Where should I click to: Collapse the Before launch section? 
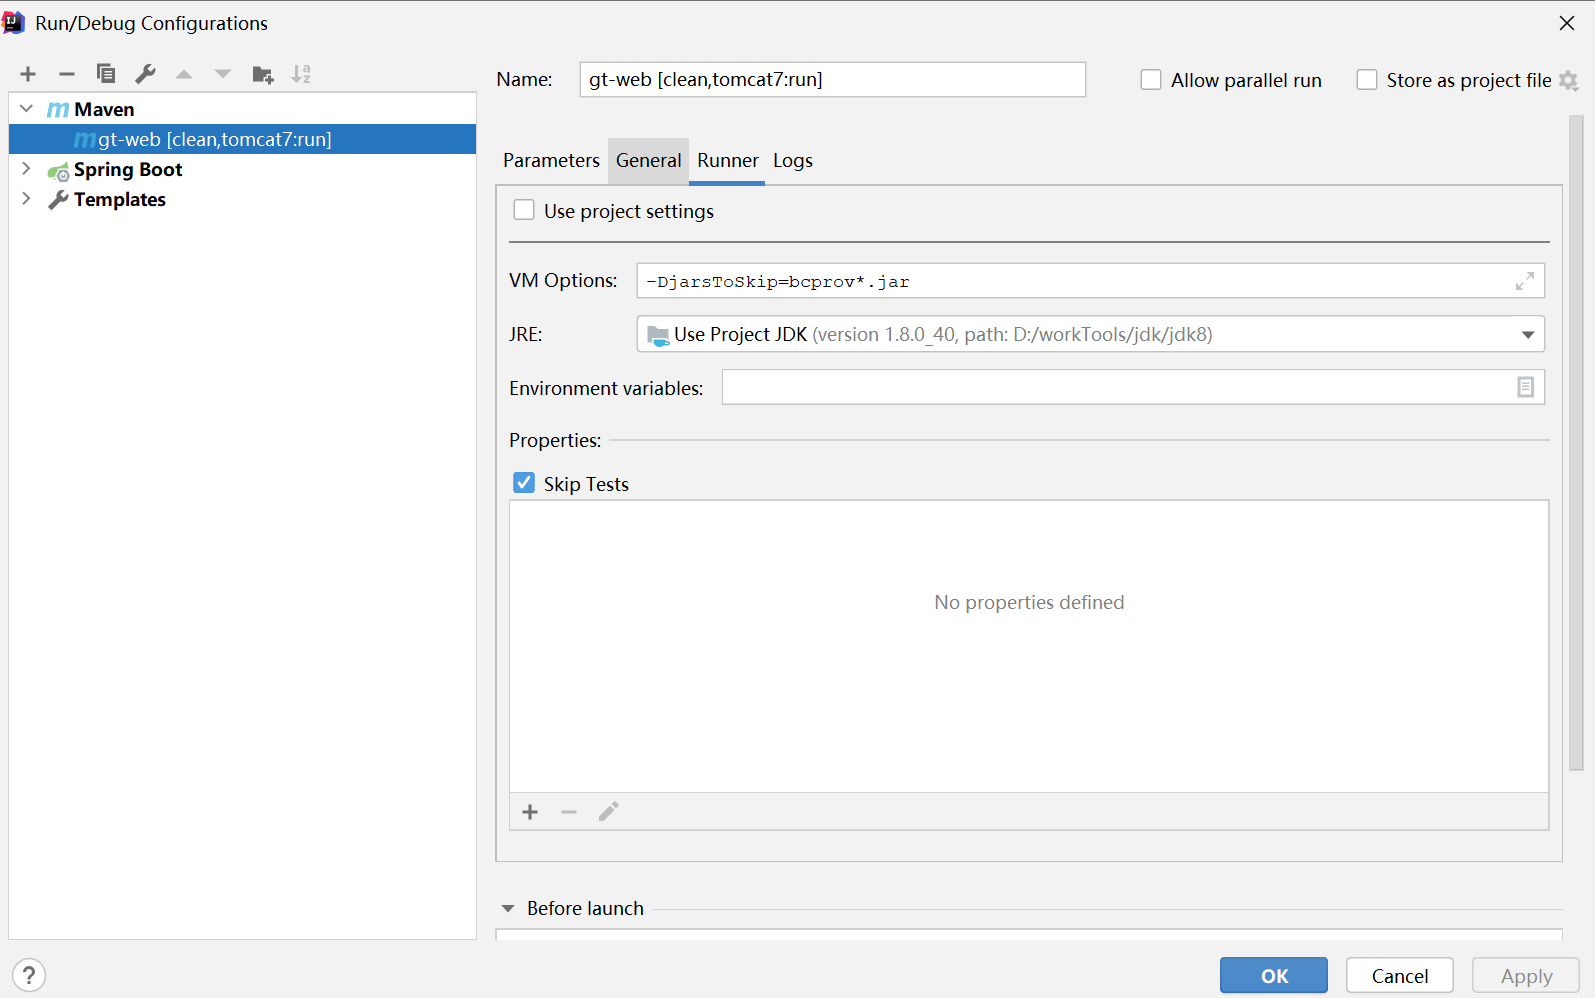(508, 908)
